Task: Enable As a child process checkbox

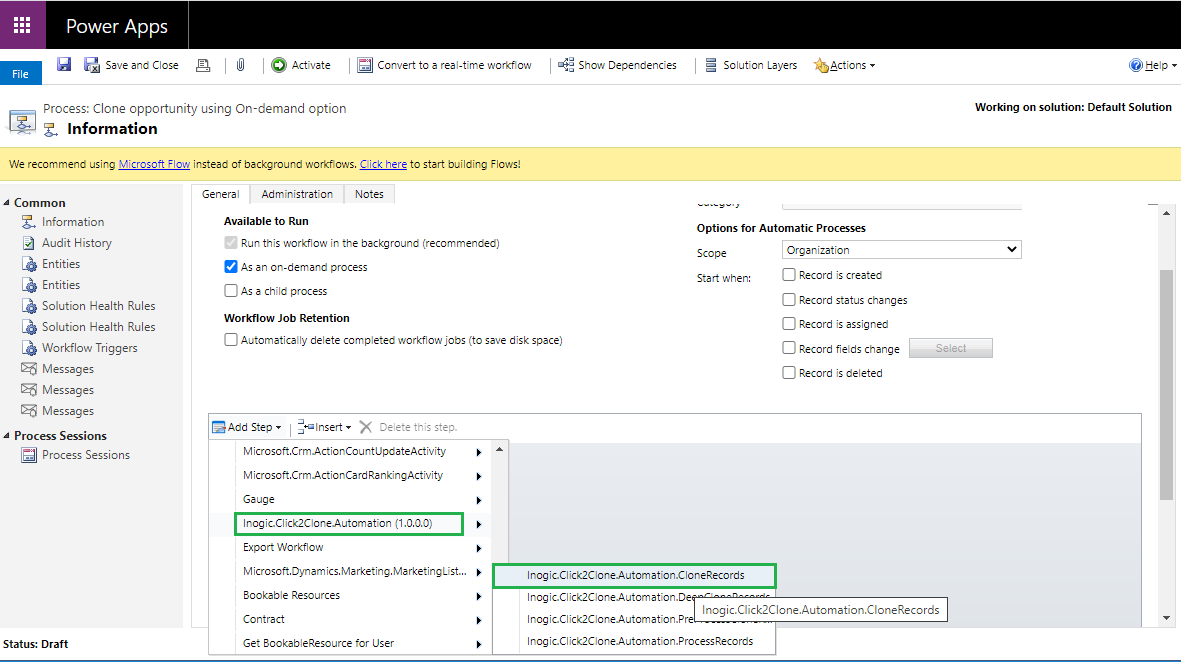Action: (x=231, y=291)
